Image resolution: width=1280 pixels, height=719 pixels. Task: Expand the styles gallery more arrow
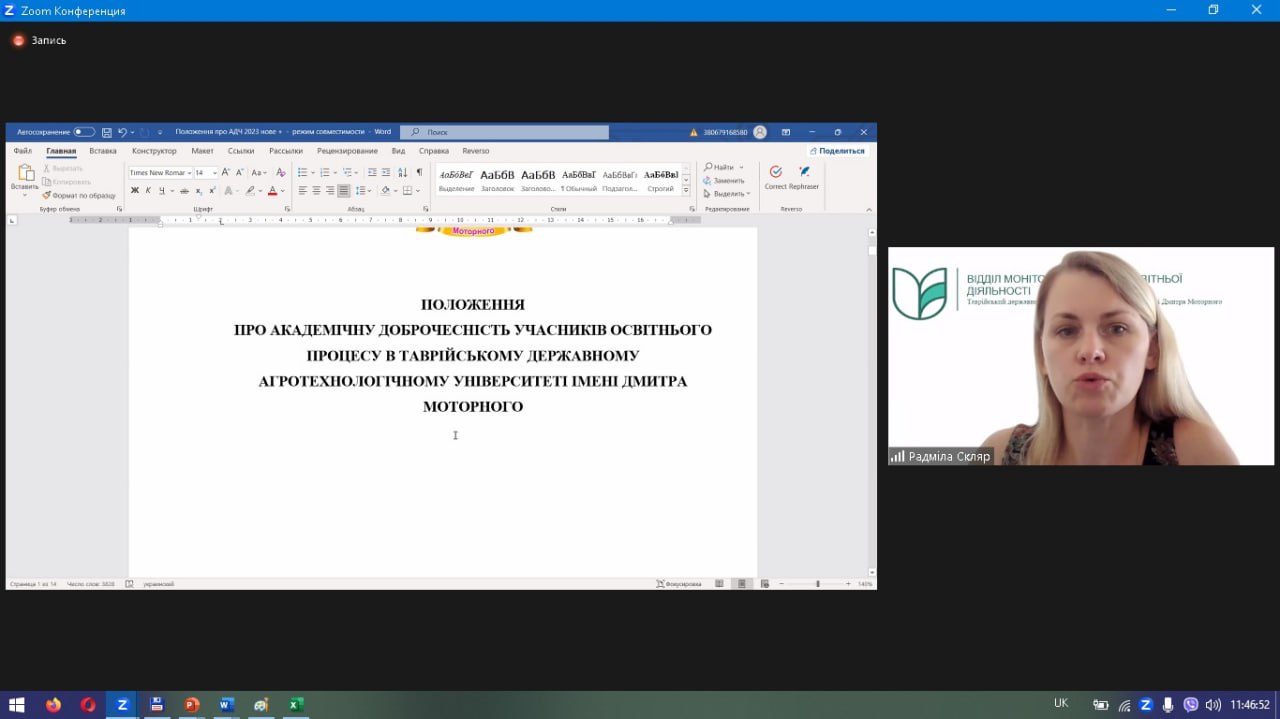pos(686,190)
